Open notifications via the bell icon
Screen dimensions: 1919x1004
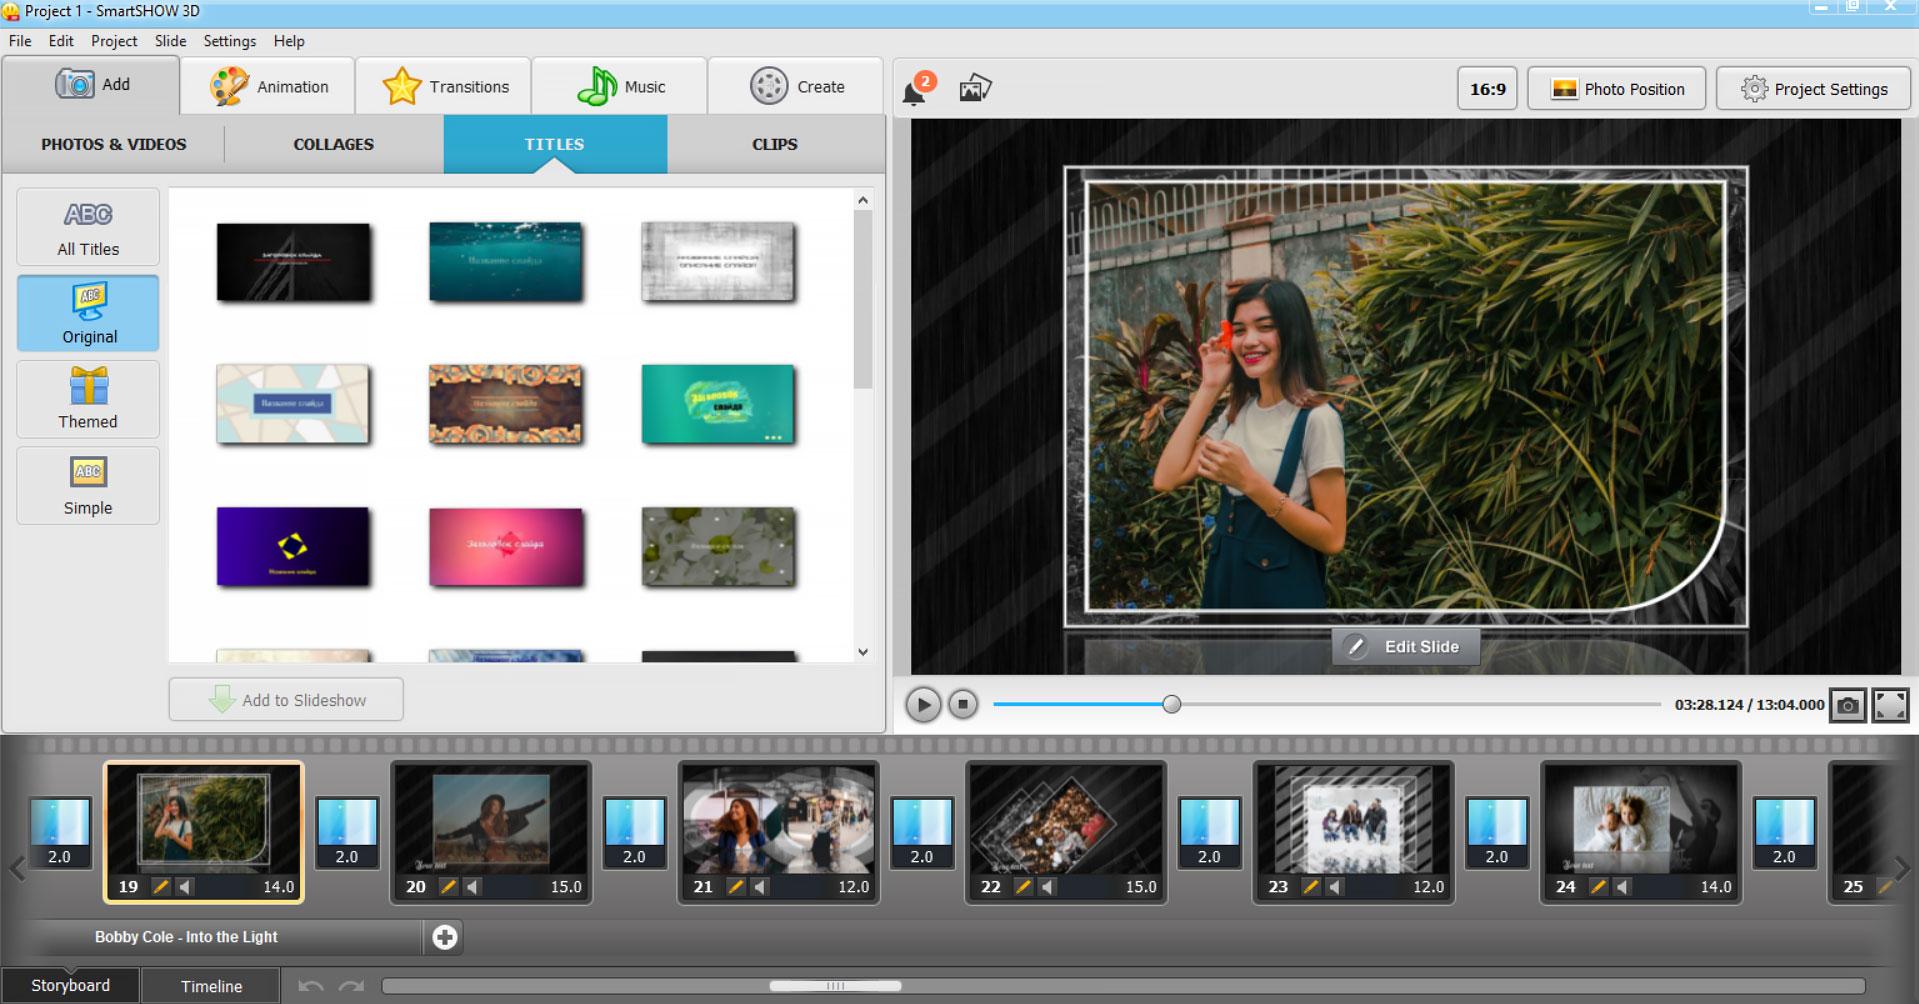[915, 89]
